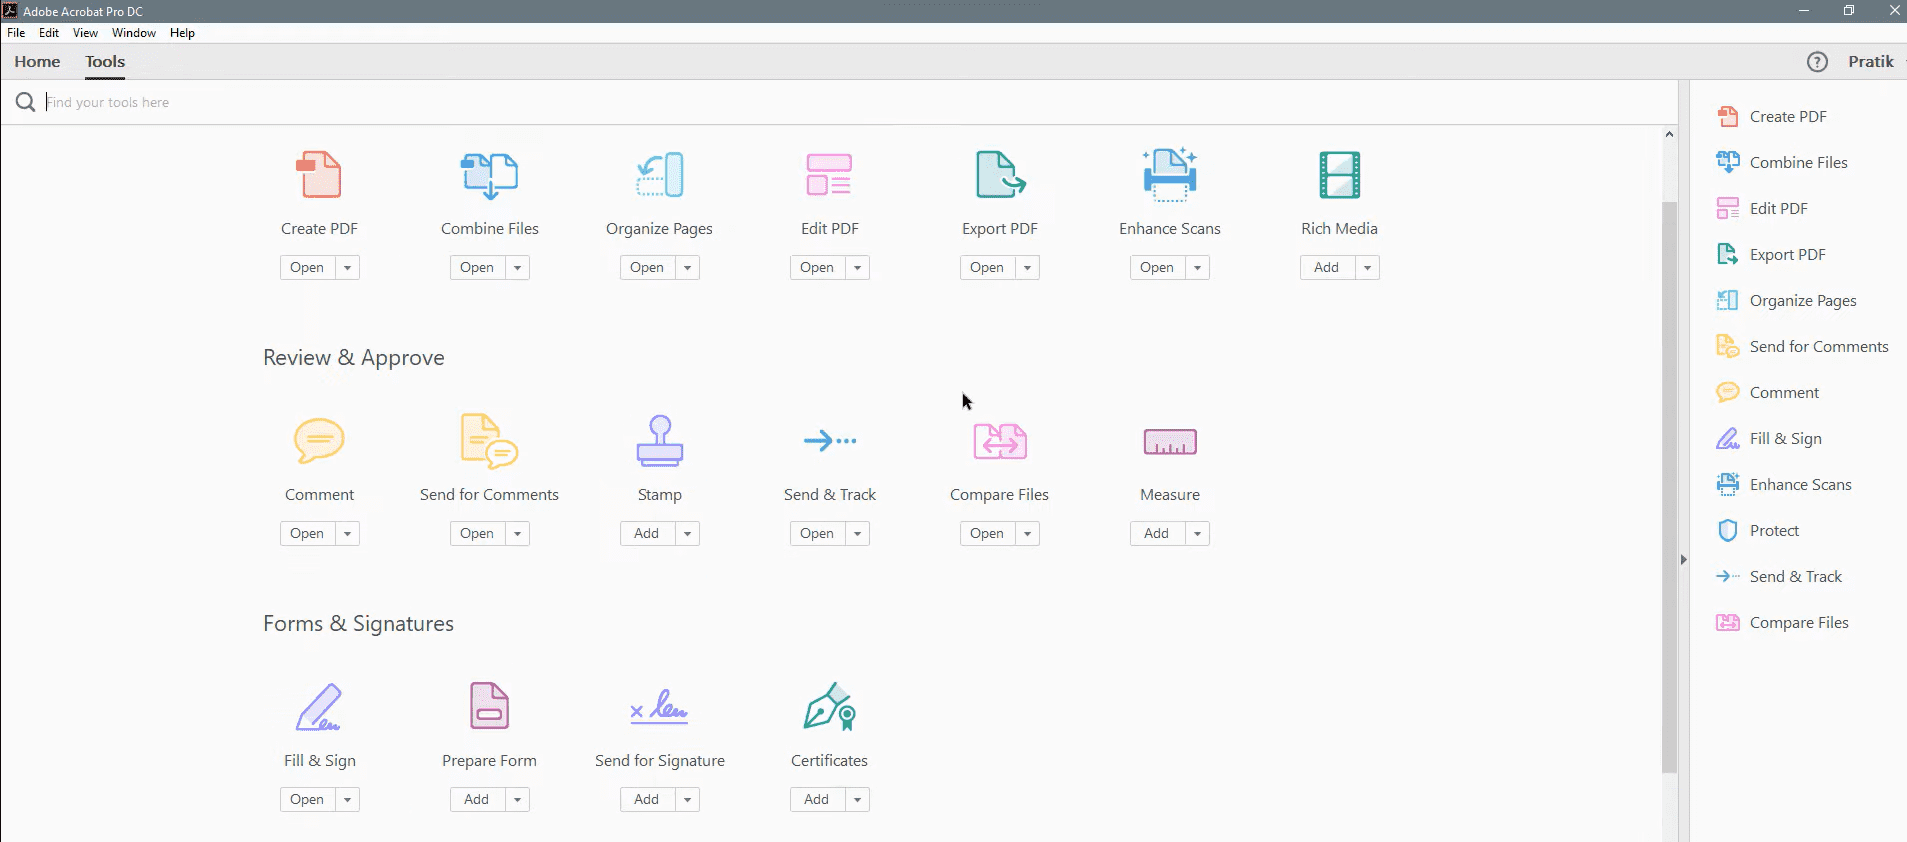This screenshot has width=1907, height=842.
Task: Expand dropdown arrow beside Prepare Form Add
Action: coord(517,799)
